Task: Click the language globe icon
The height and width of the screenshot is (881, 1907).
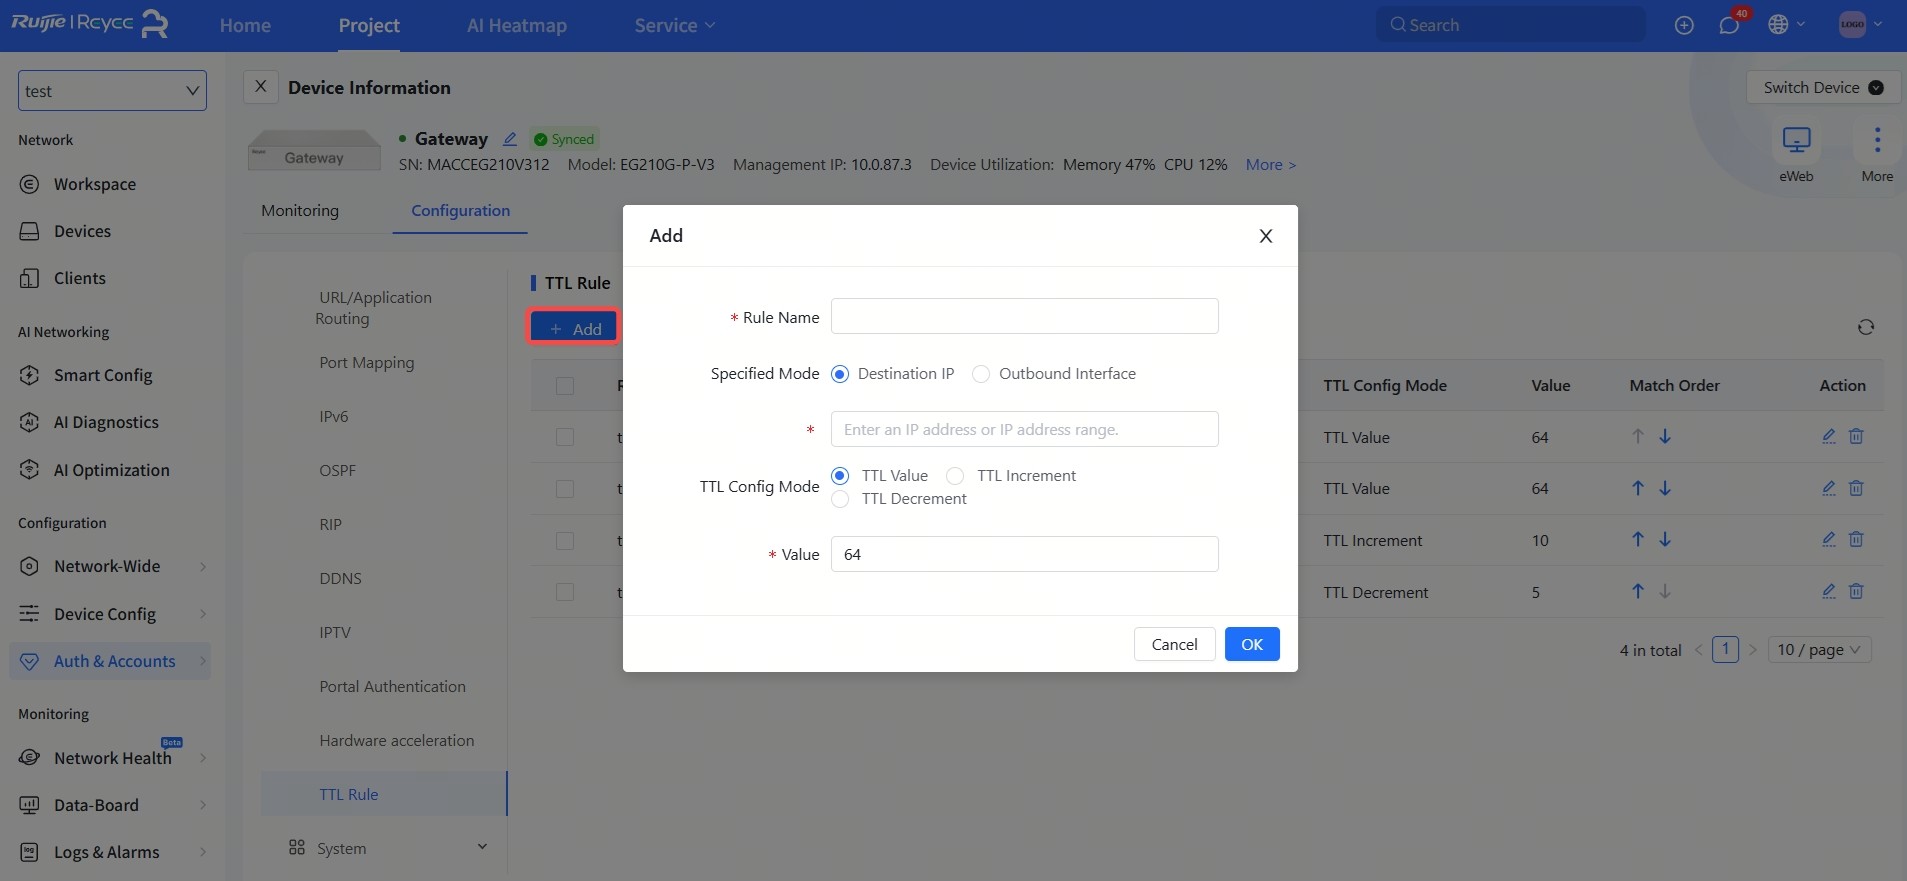Action: coord(1778,25)
